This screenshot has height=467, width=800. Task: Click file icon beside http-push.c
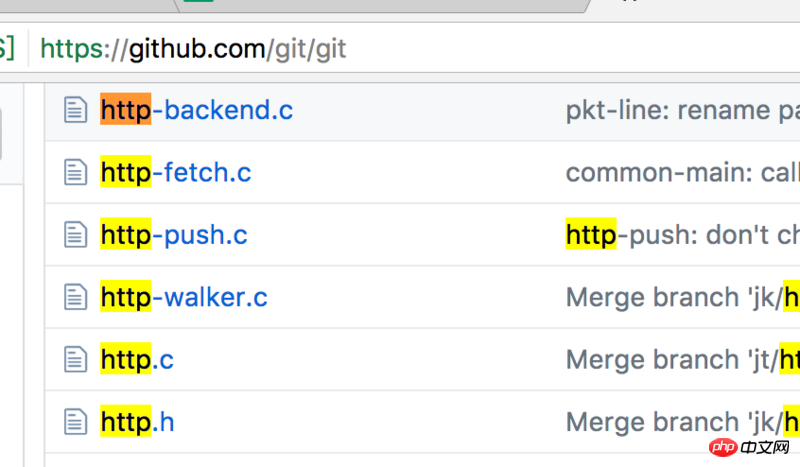tap(76, 234)
